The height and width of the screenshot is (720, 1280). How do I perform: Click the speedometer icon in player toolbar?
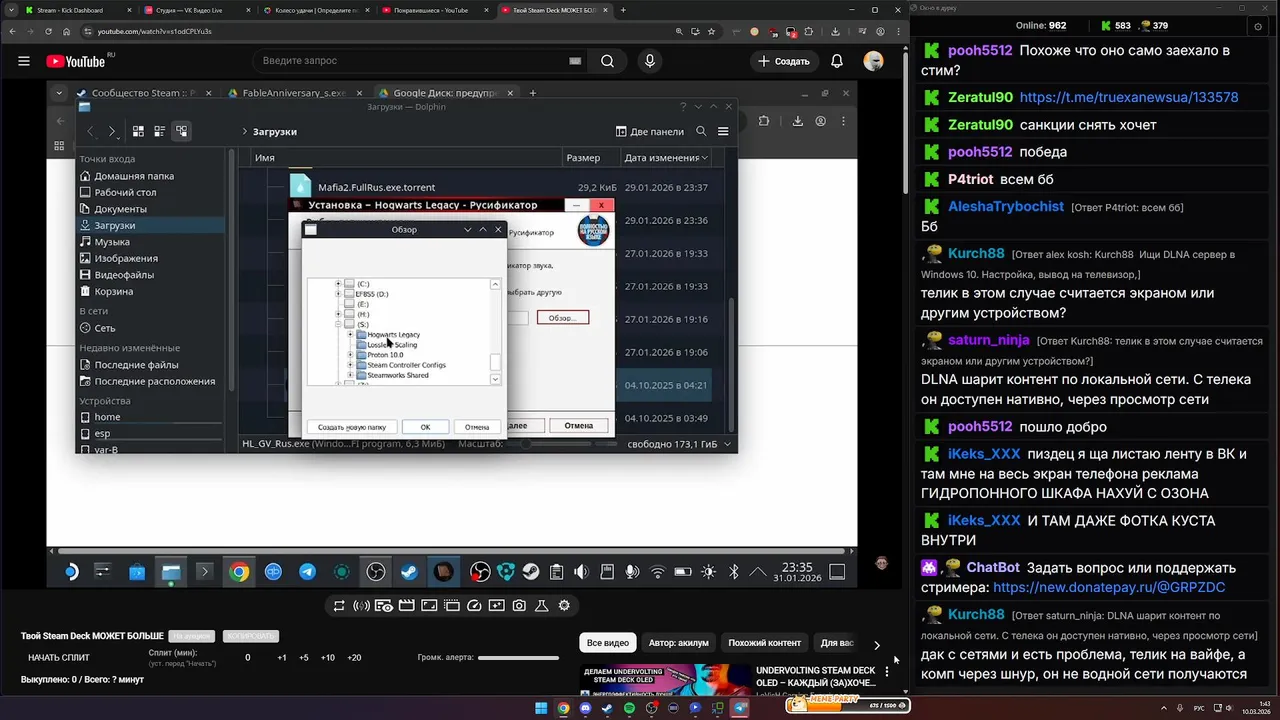click(474, 605)
